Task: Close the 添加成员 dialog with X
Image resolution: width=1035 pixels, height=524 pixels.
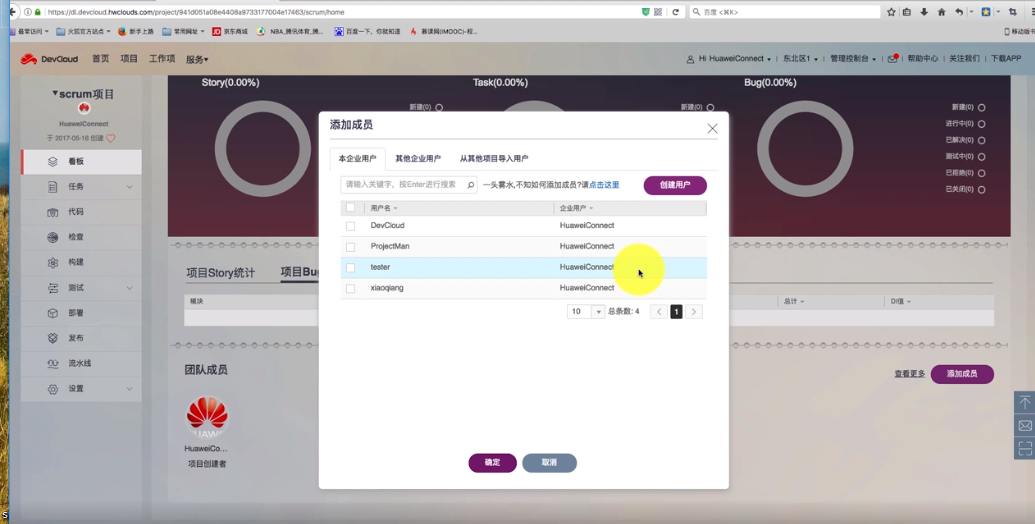Action: [x=712, y=129]
